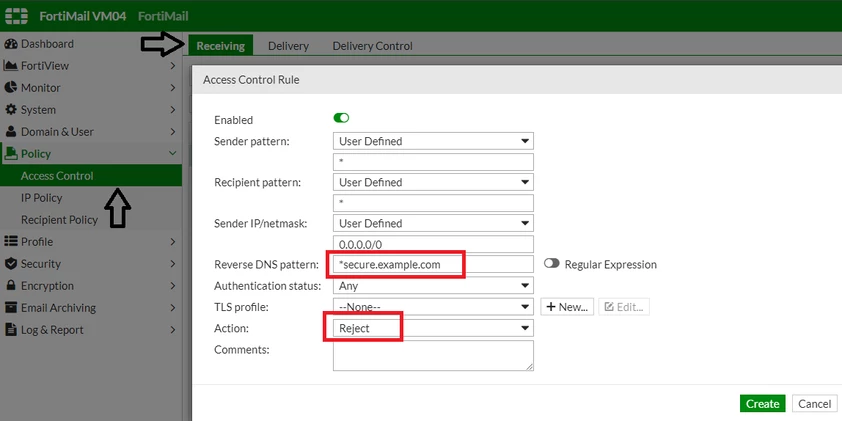Click the Policy icon in sidebar
This screenshot has width=842, height=421.
[x=11, y=154]
